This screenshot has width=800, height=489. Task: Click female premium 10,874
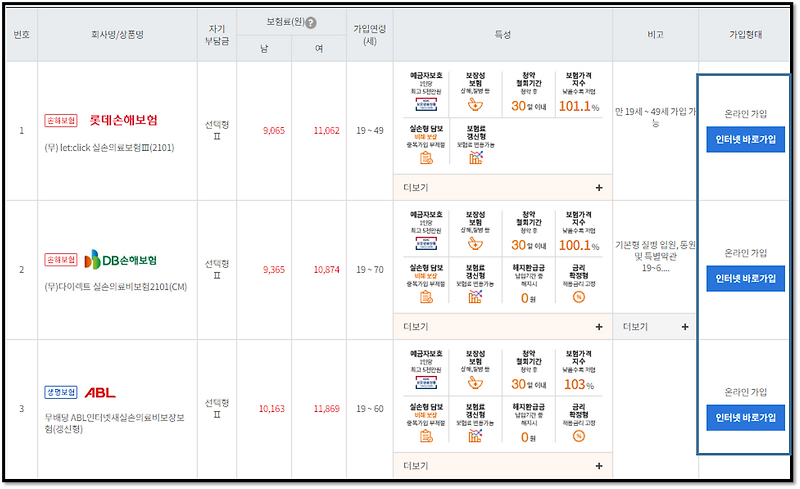[327, 270]
